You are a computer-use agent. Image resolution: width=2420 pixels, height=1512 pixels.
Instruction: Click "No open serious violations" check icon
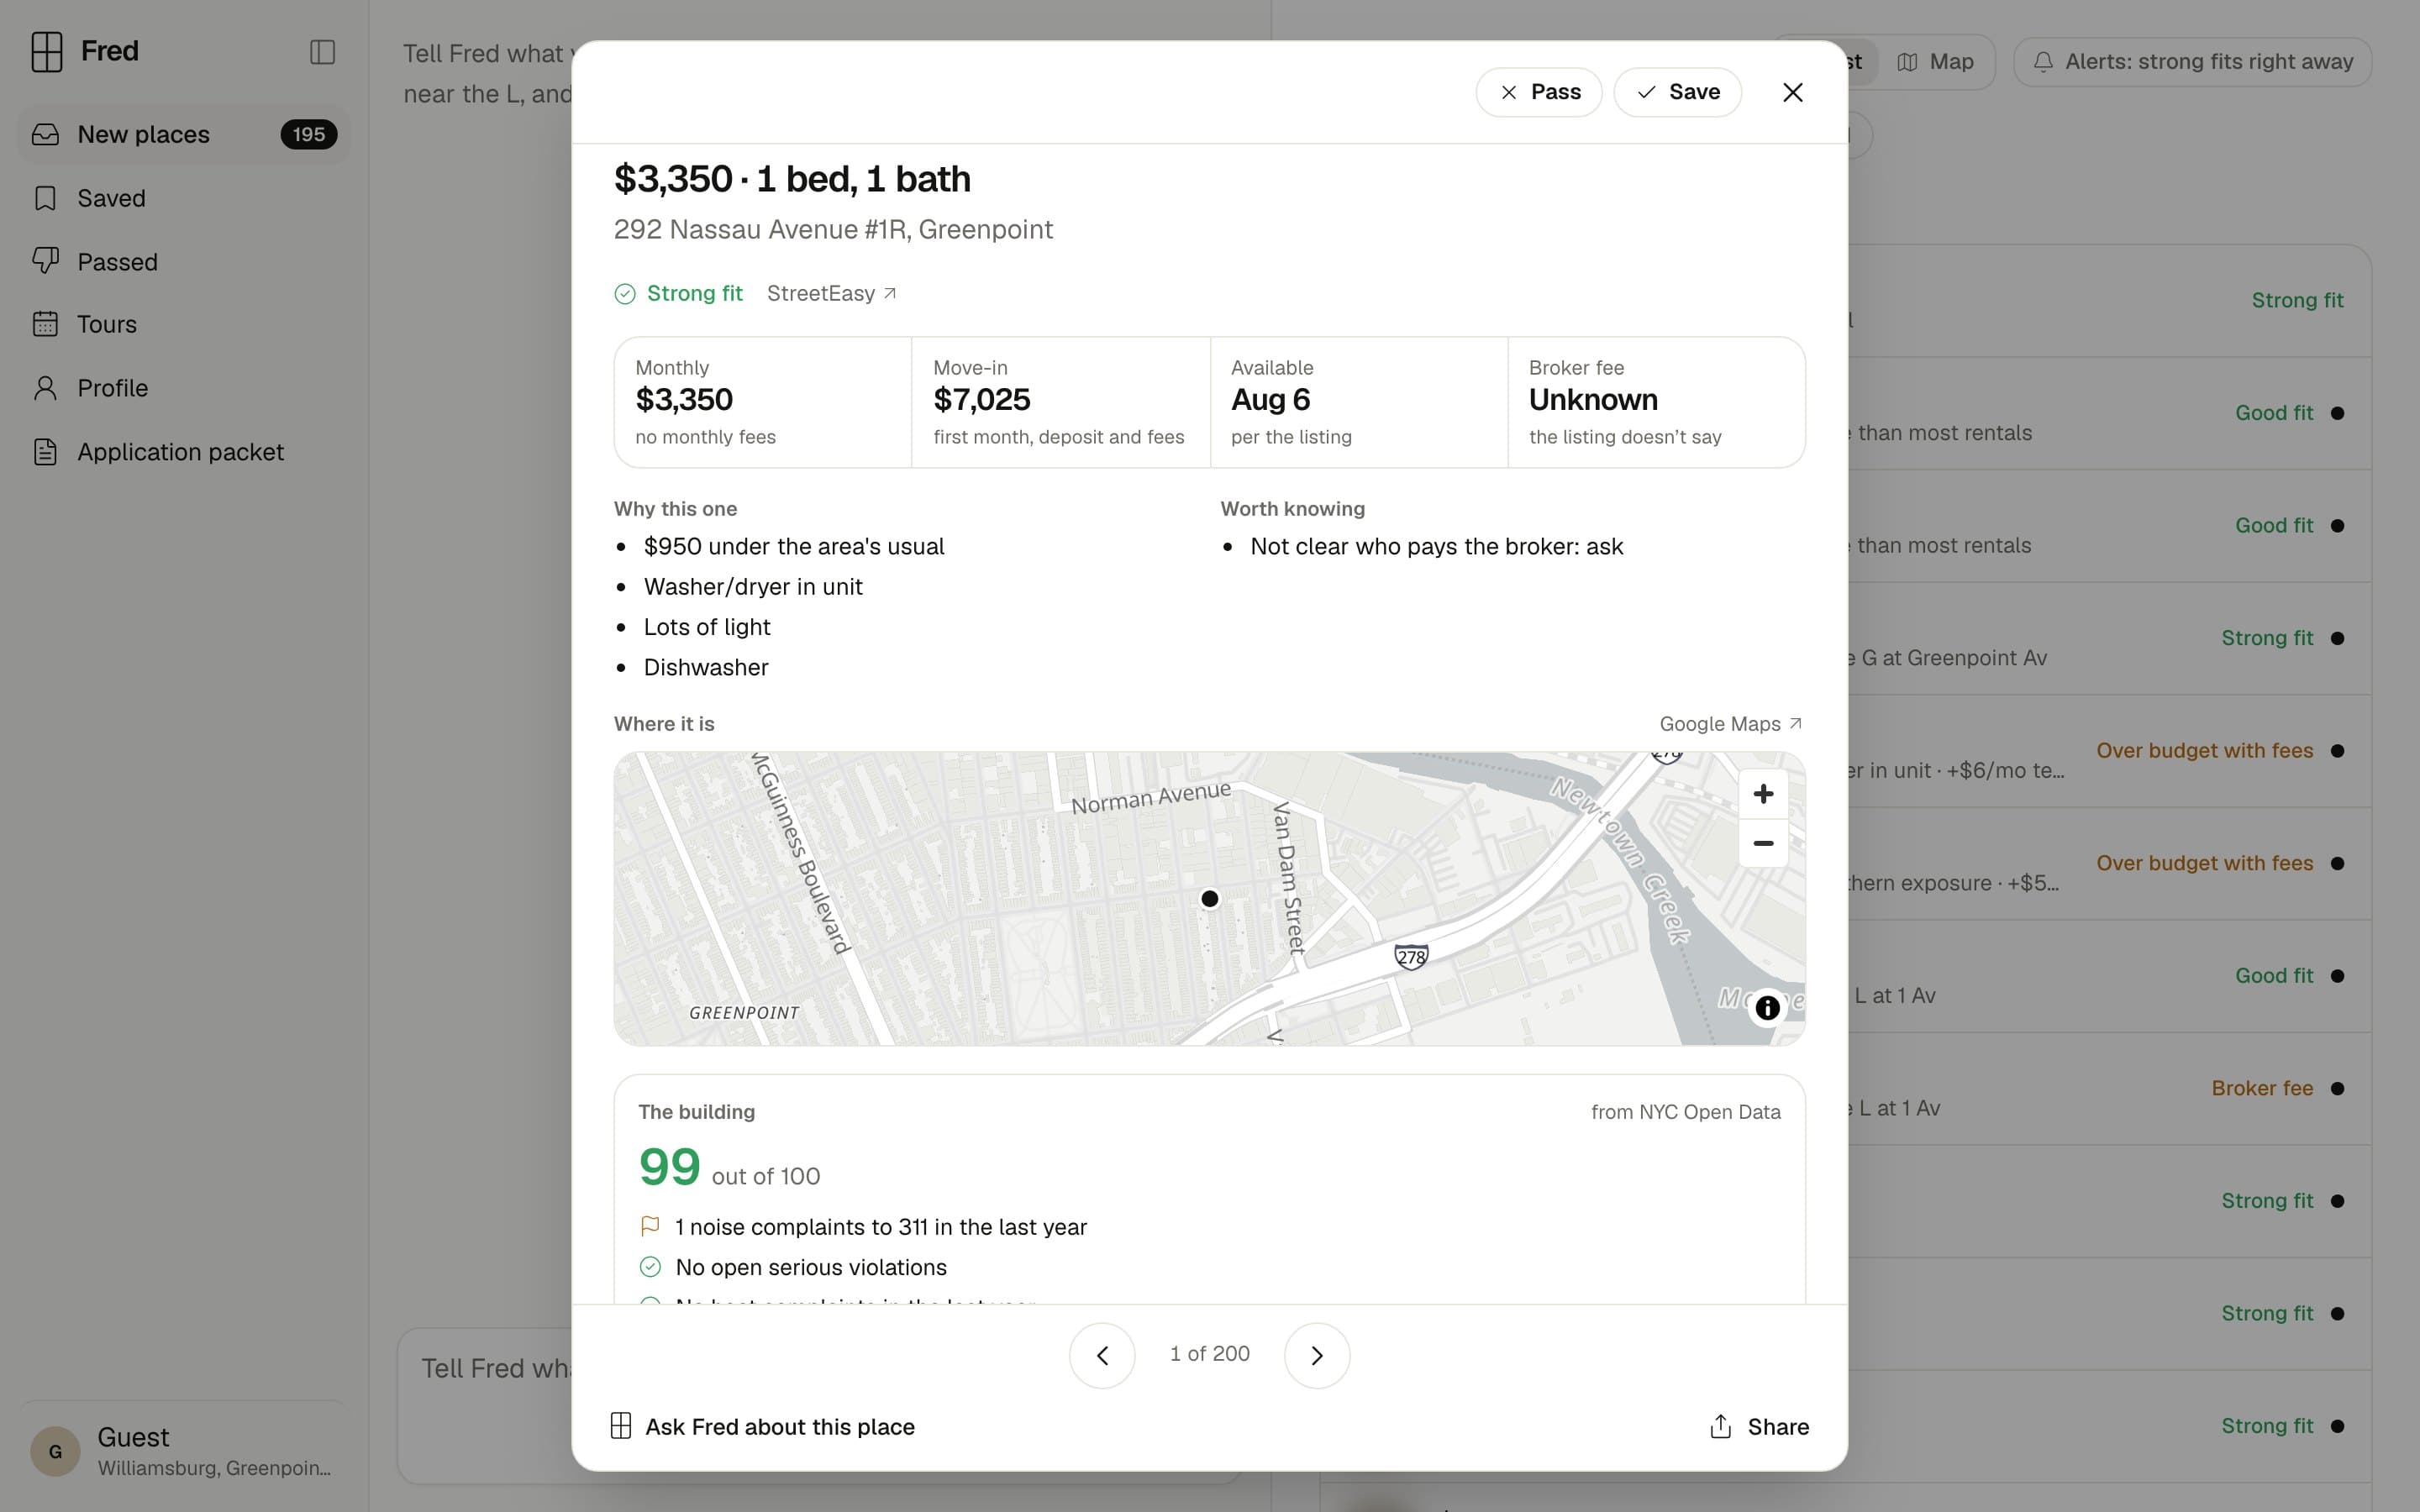650,1267
